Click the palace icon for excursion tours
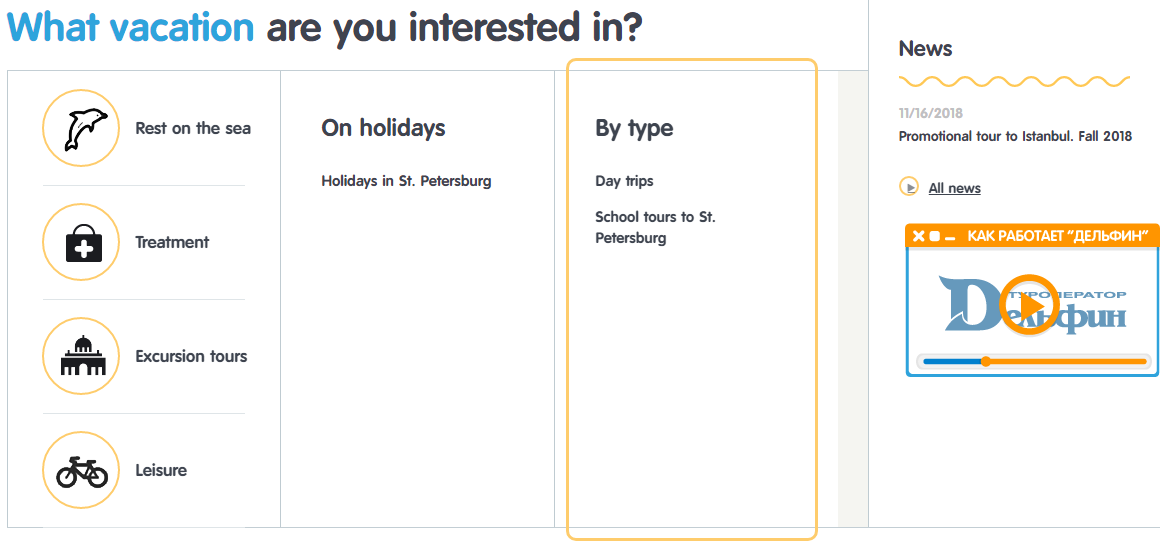This screenshot has width=1160, height=542. point(81,356)
